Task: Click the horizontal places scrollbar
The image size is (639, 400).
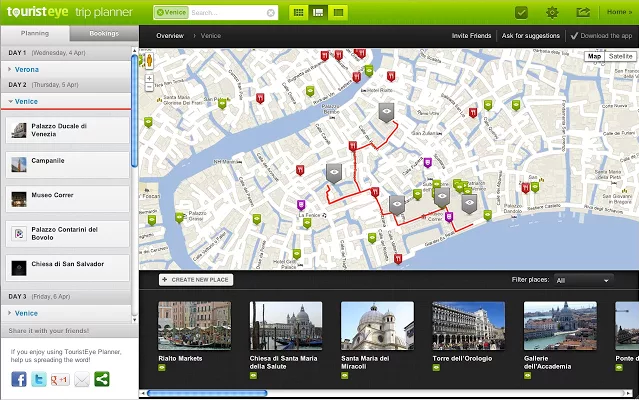Action: (207, 393)
